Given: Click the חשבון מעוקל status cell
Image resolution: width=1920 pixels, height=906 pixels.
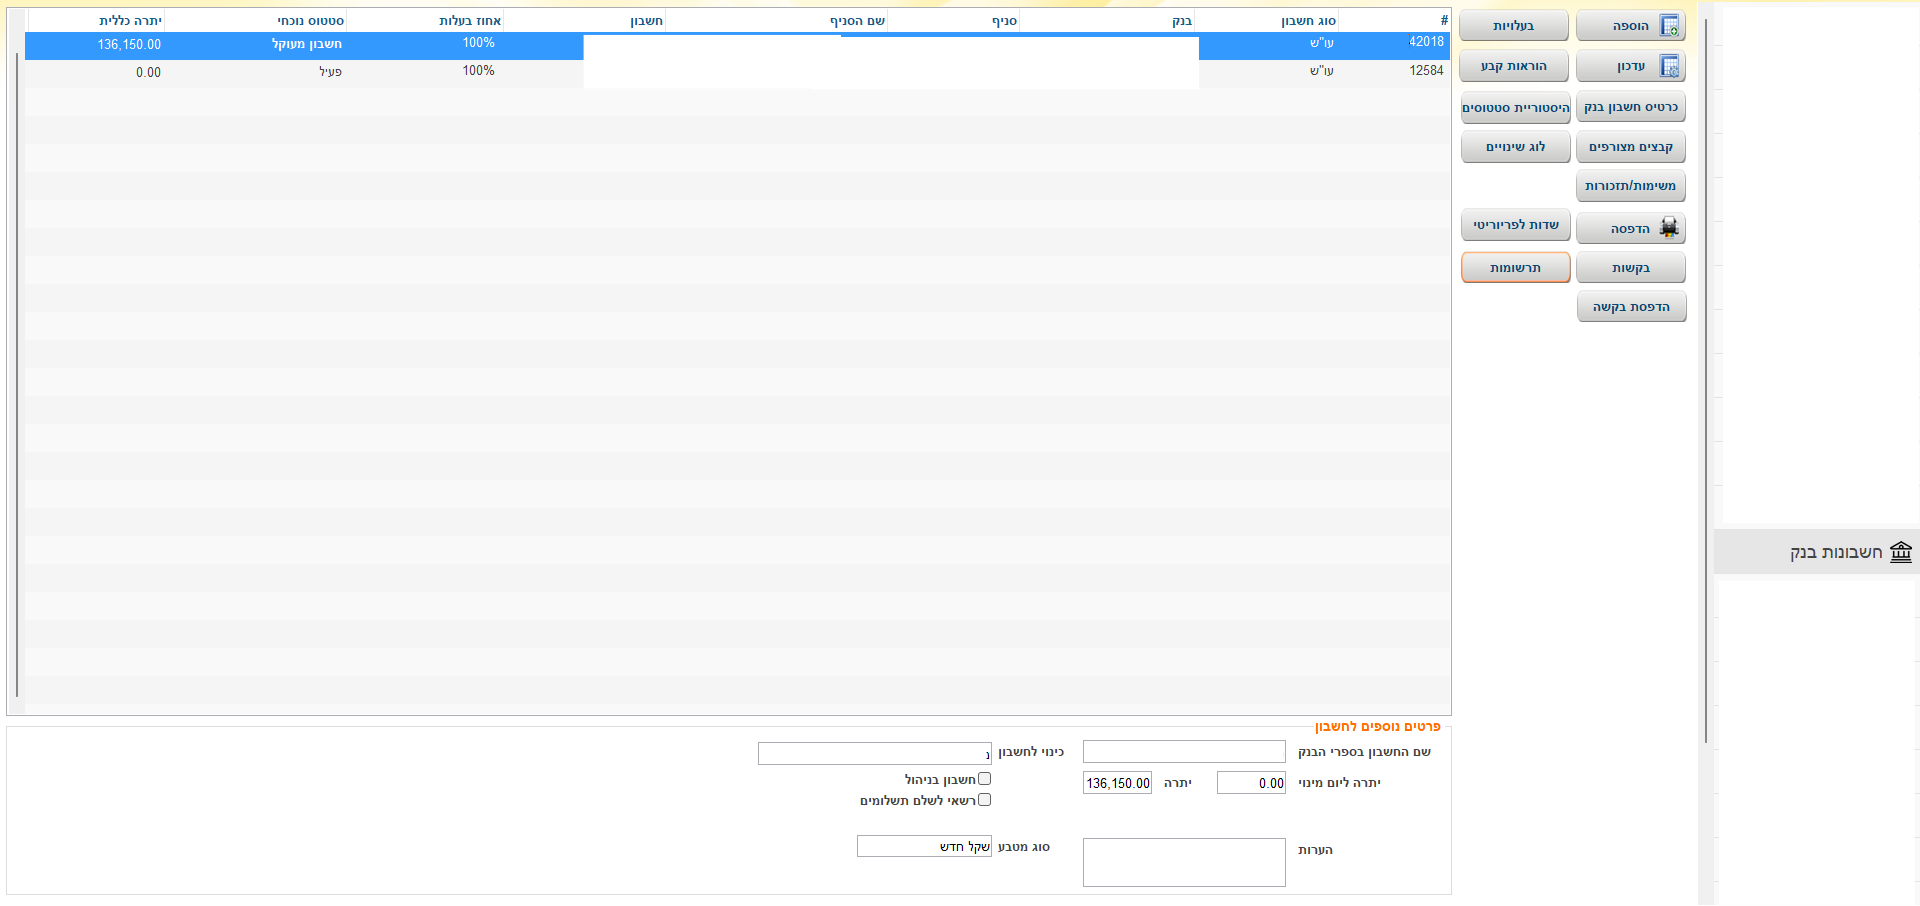Looking at the screenshot, I should pos(306,44).
